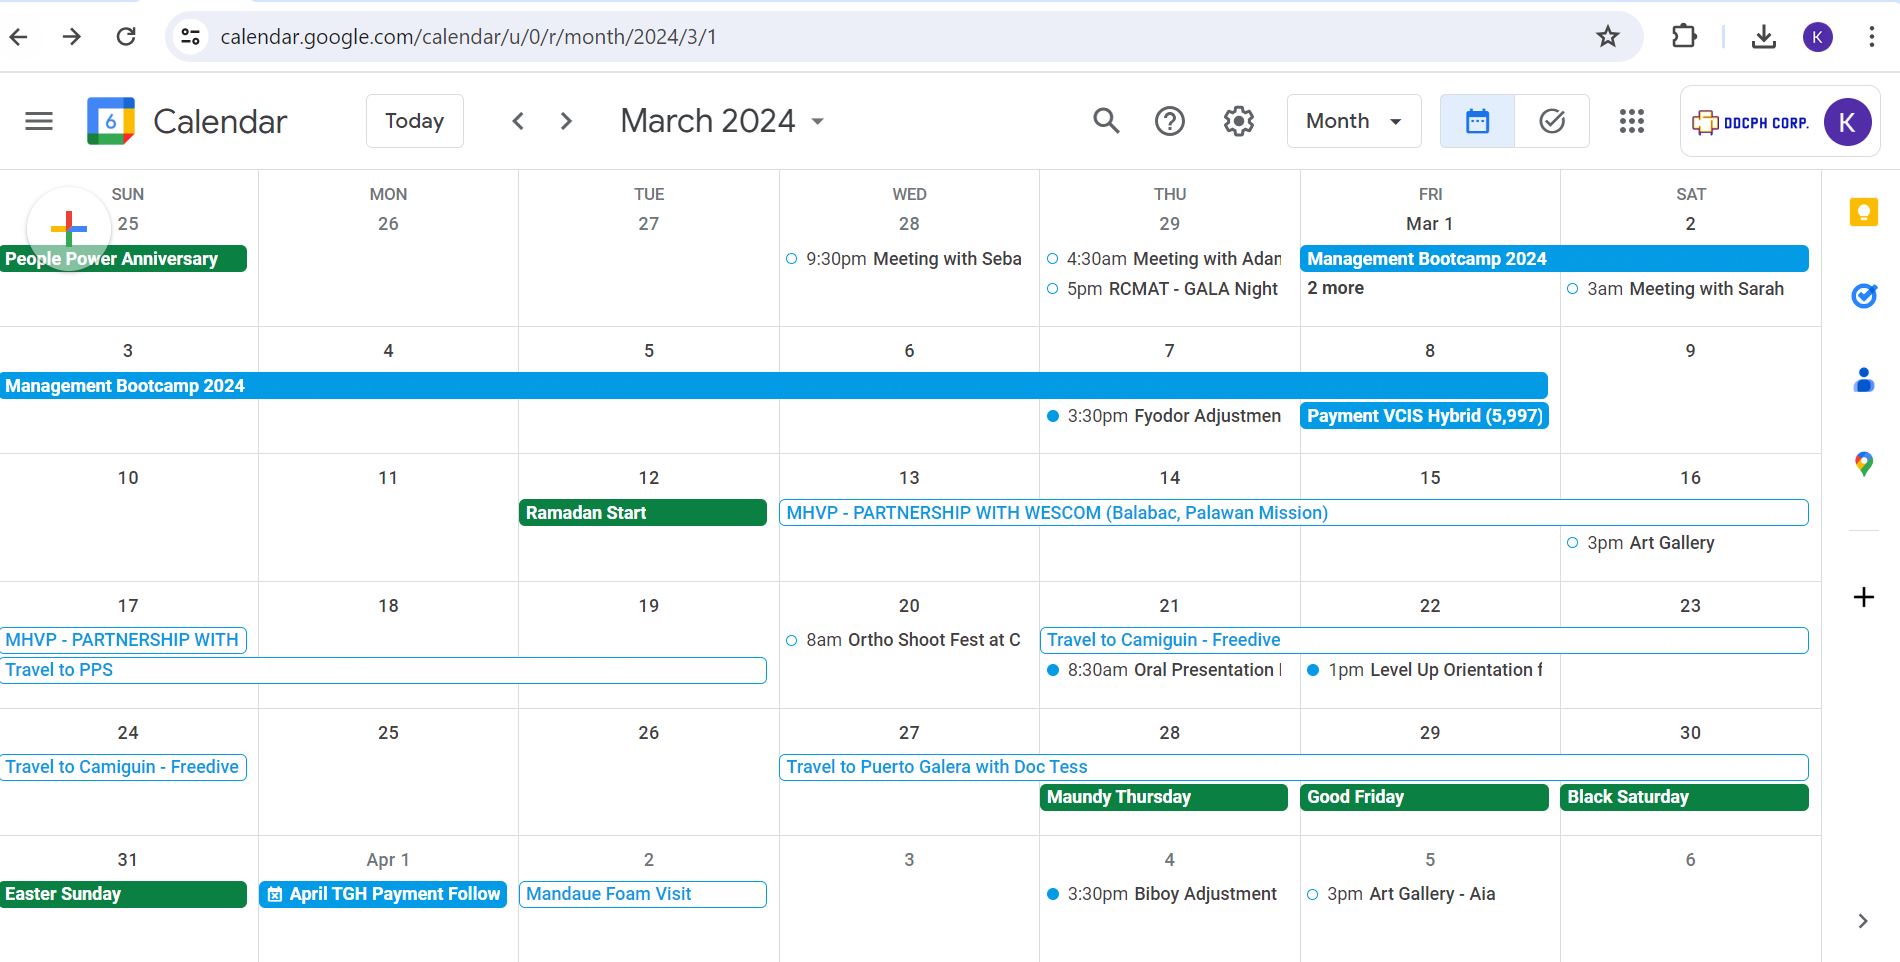Open the Tasks side panel icon
This screenshot has width=1900, height=962.
[1863, 296]
